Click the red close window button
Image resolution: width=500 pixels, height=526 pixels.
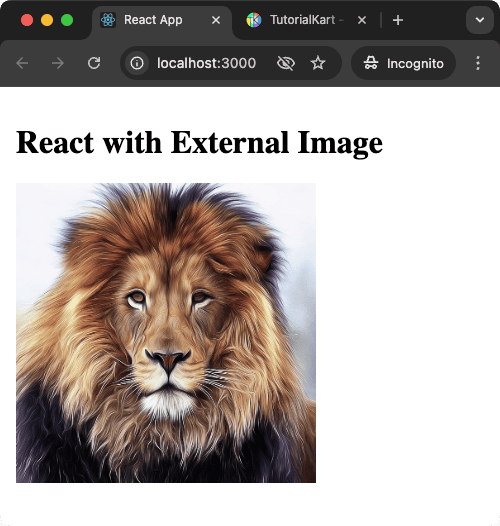[27, 20]
